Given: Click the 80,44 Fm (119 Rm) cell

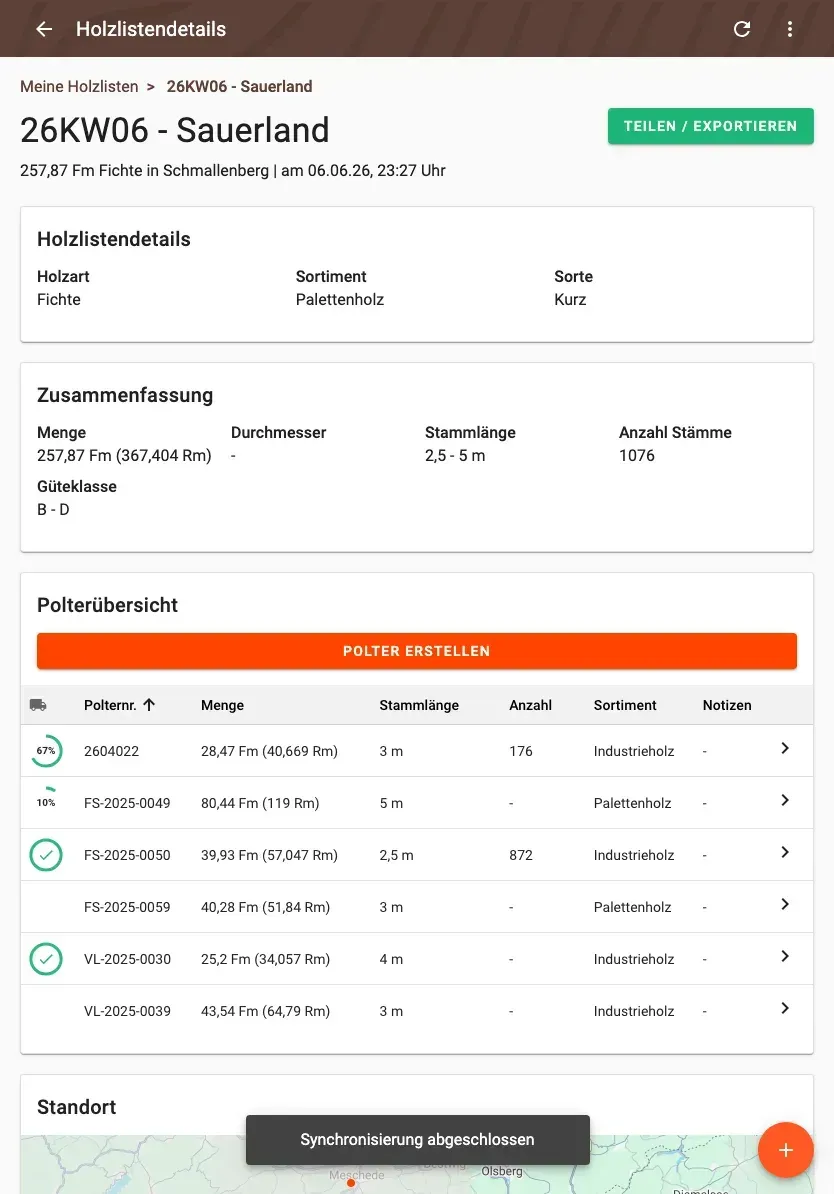Looking at the screenshot, I should [260, 803].
